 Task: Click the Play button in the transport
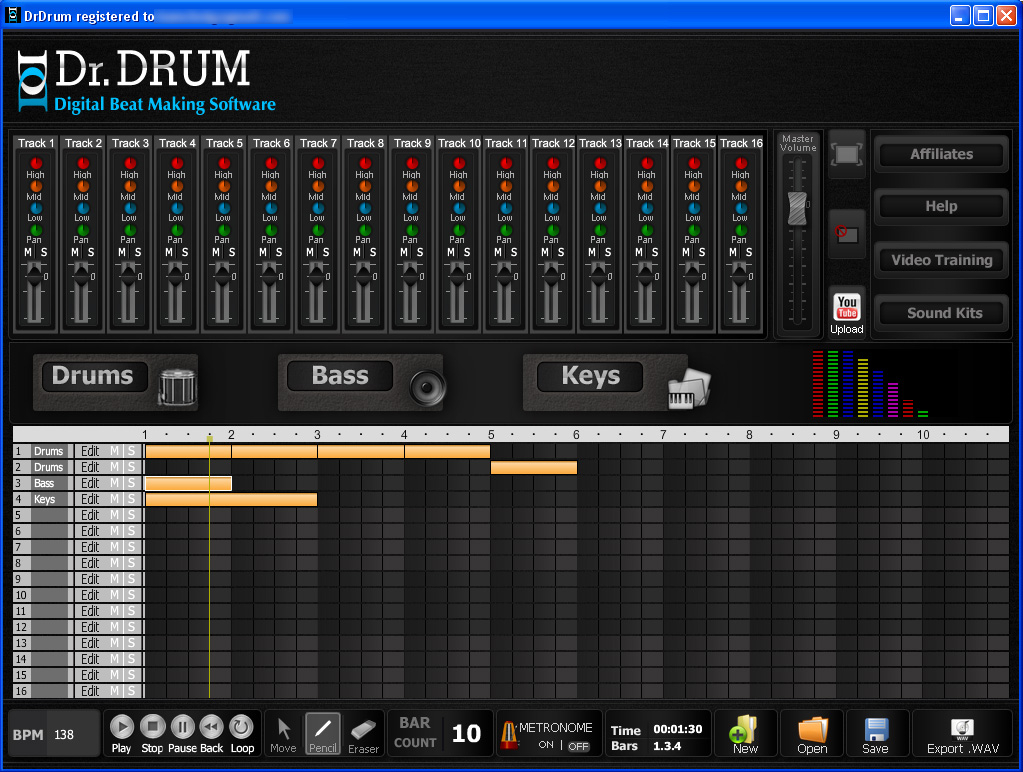tap(121, 727)
